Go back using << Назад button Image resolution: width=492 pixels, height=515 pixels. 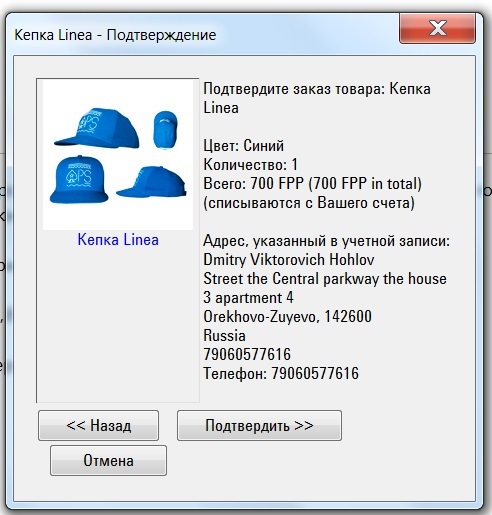click(98, 425)
